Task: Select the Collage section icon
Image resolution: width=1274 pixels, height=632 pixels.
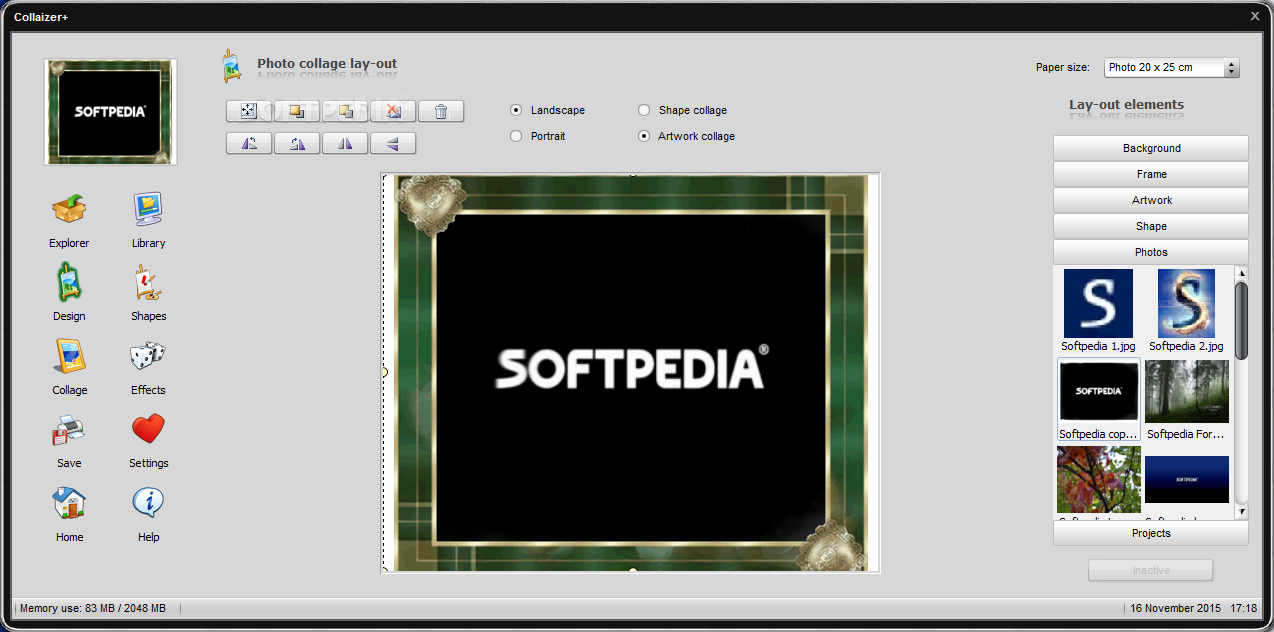Action: 69,358
